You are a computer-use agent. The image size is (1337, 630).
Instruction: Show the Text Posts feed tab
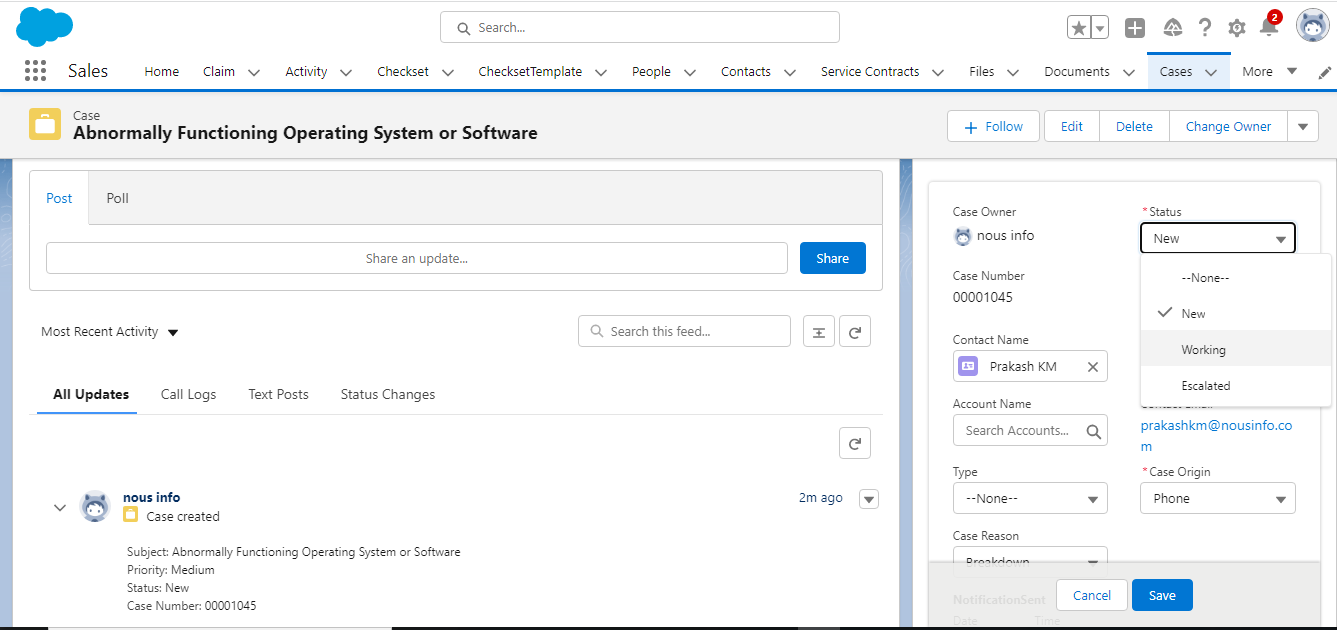[x=278, y=394]
